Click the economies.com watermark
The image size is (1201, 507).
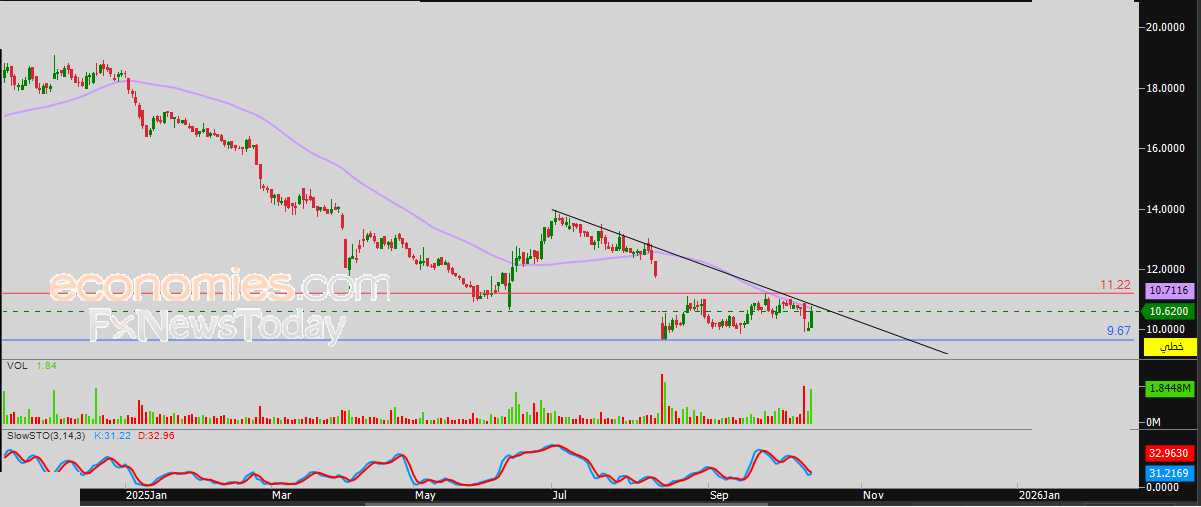coord(219,287)
